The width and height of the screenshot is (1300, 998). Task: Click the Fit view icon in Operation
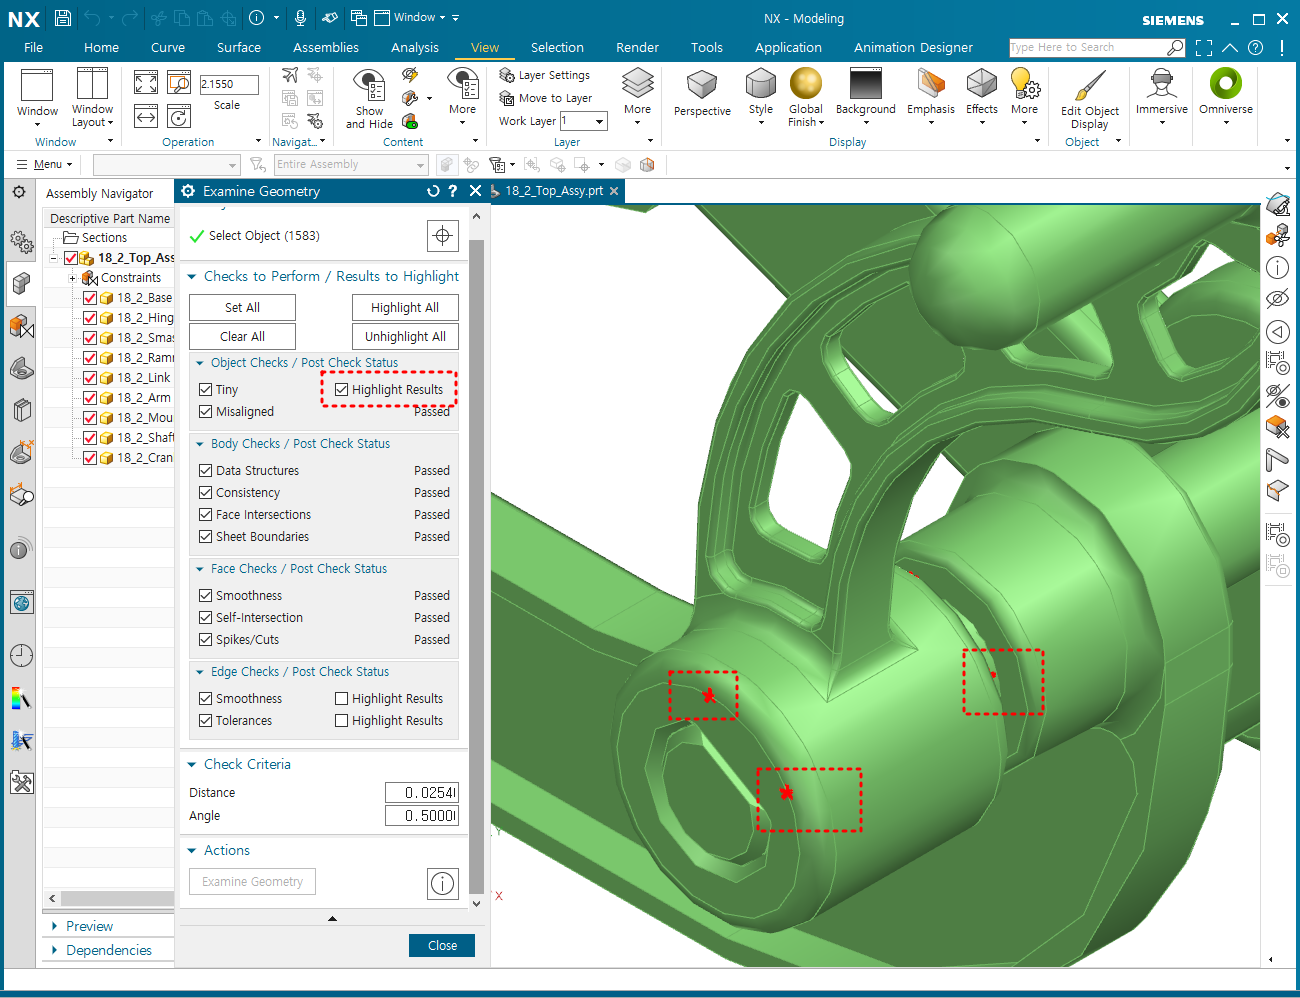pyautogui.click(x=146, y=83)
